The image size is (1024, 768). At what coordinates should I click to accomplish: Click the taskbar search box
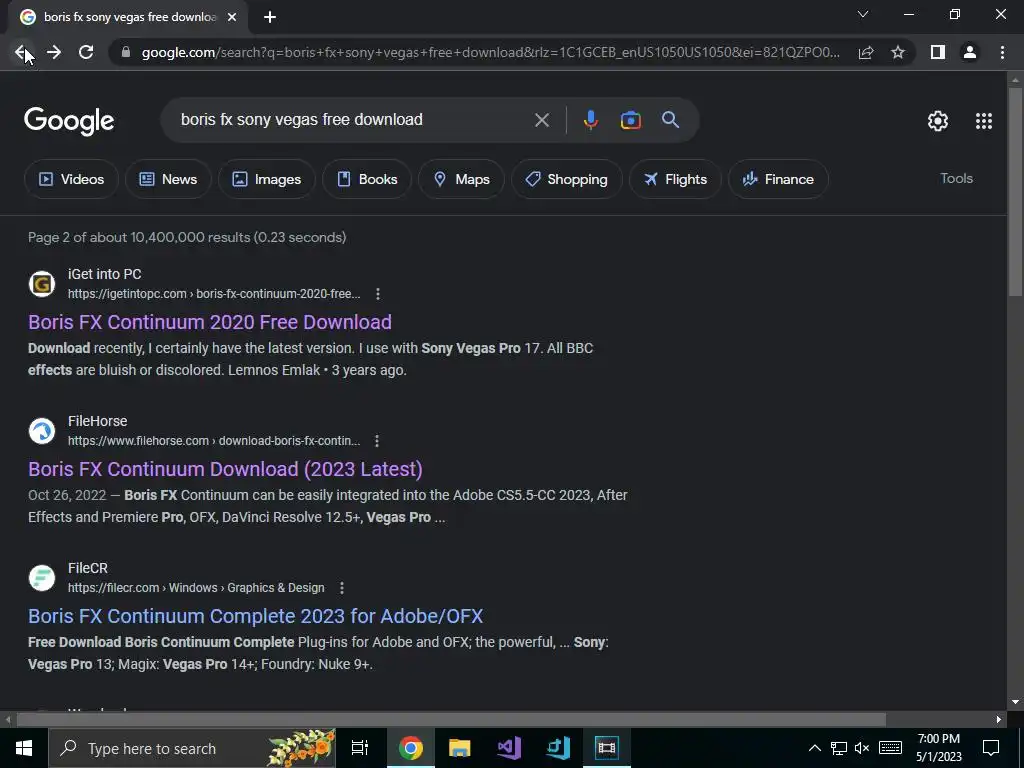(x=193, y=748)
